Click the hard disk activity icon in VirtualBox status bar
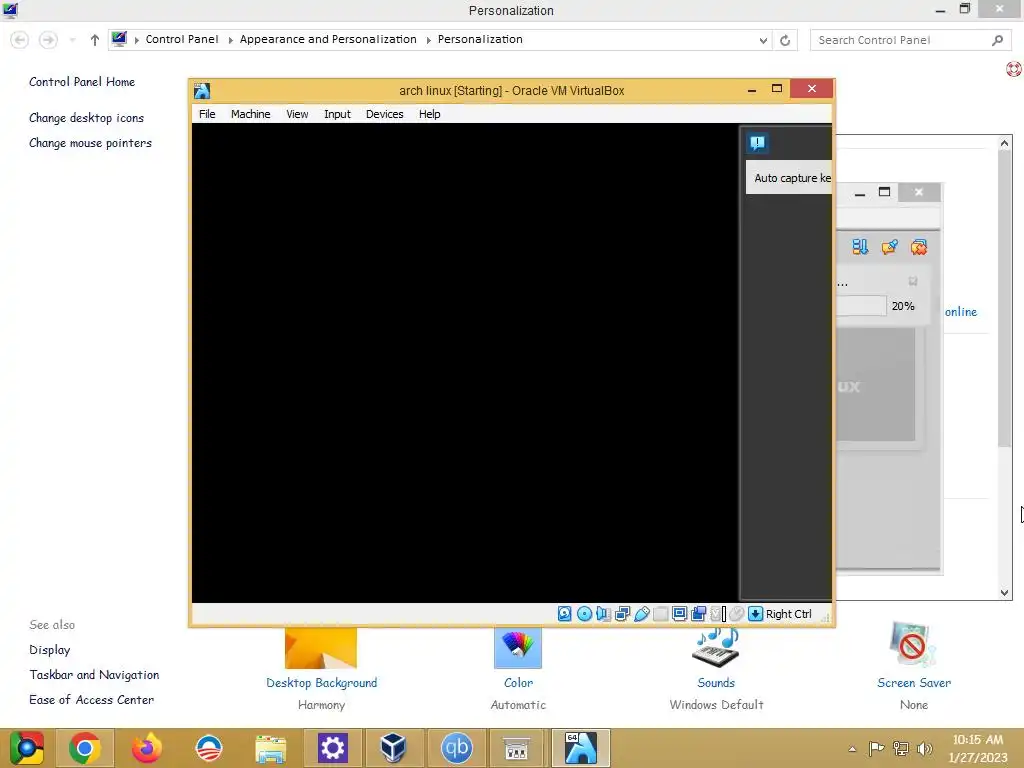 click(x=564, y=614)
